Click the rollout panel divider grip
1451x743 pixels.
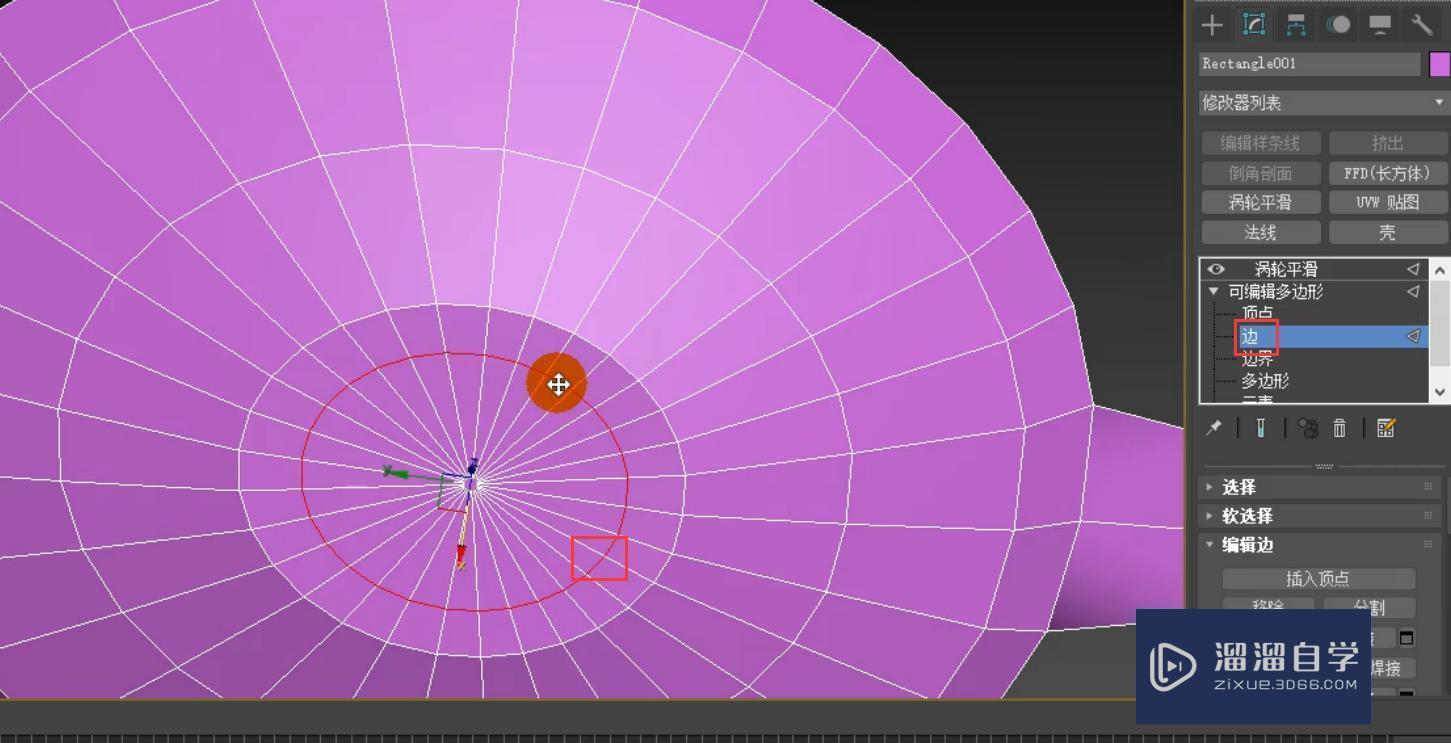[x=1324, y=466]
